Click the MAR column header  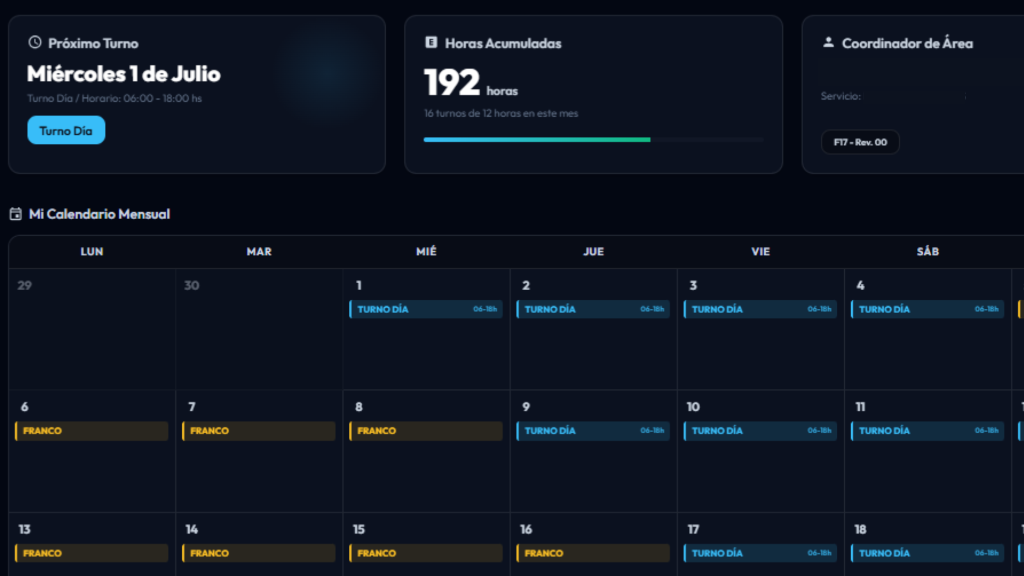(259, 251)
